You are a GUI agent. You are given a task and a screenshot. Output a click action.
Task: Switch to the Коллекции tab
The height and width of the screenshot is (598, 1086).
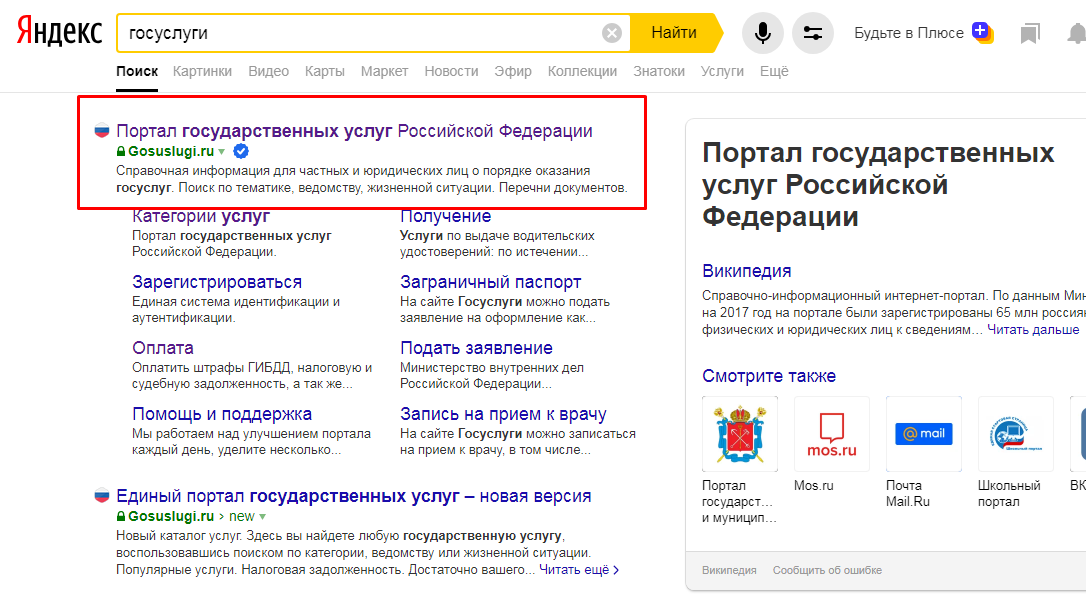point(582,71)
